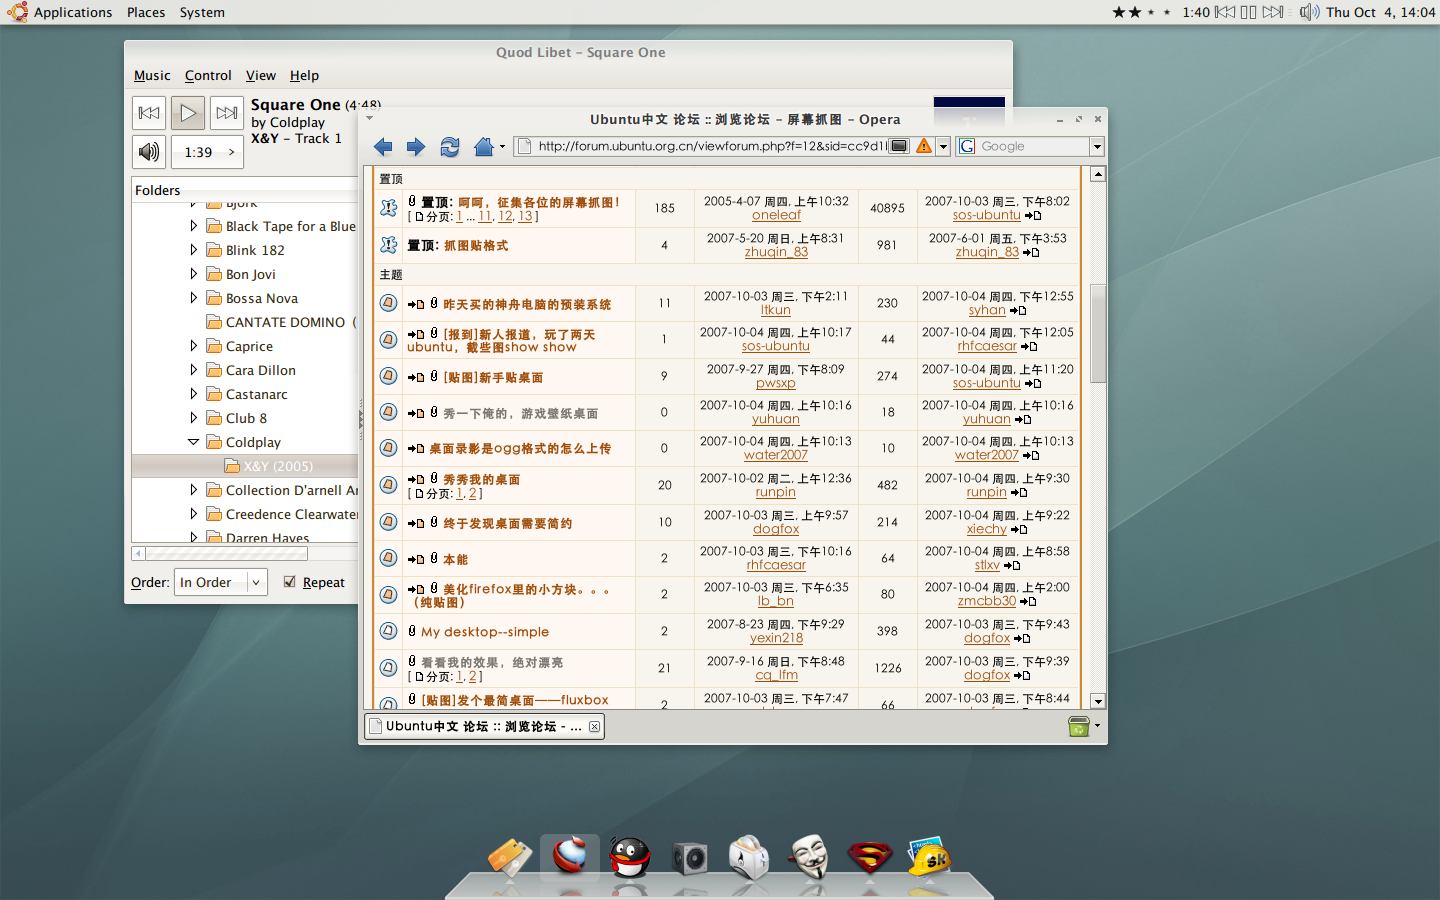Image resolution: width=1440 pixels, height=900 pixels.
Task: Open Superman logo dock icon
Action: [x=870, y=857]
